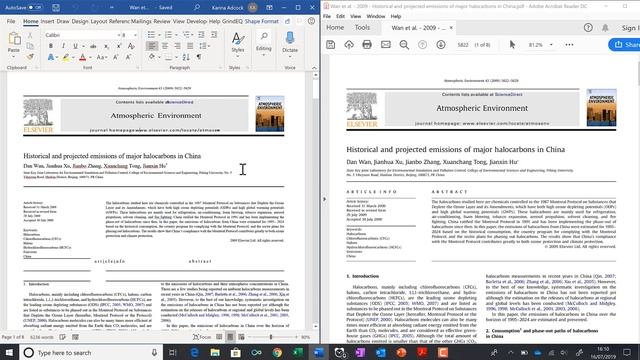640x360 pixels.
Task: Open the Styles gallery dropdown
Action: point(238,43)
